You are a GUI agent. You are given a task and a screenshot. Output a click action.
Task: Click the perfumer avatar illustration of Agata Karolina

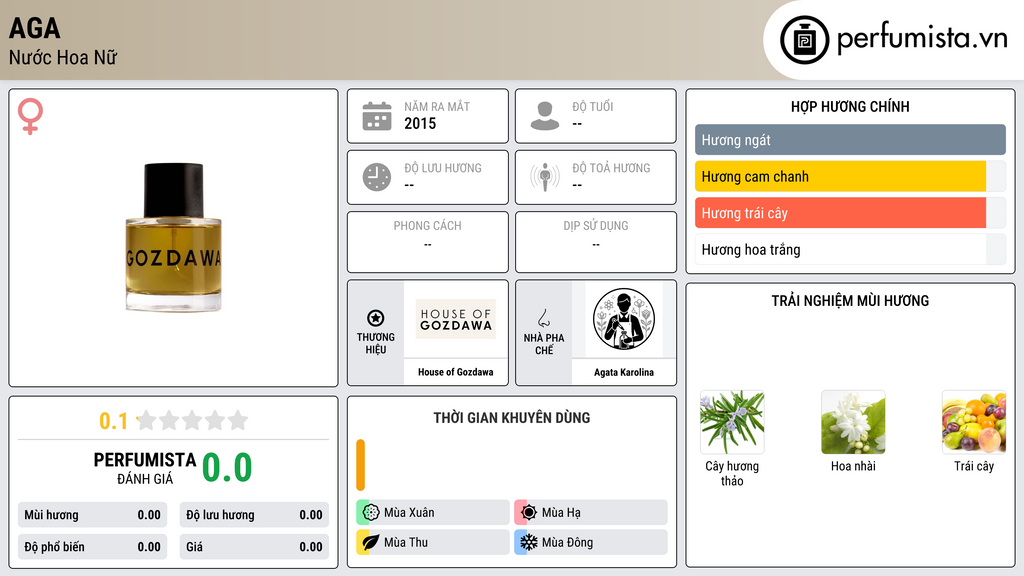(624, 319)
